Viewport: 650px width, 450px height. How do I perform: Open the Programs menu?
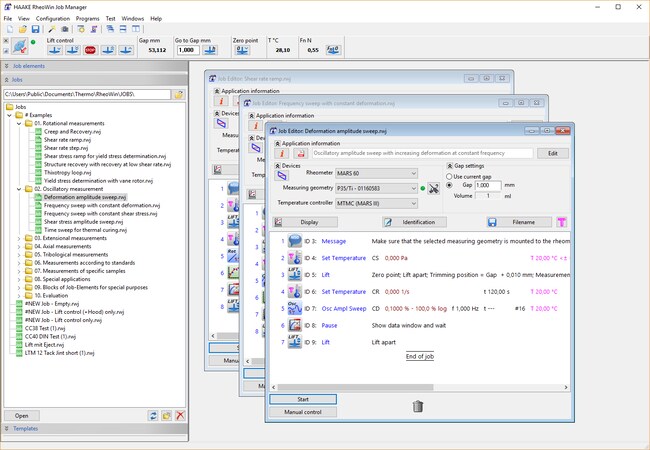pos(87,18)
